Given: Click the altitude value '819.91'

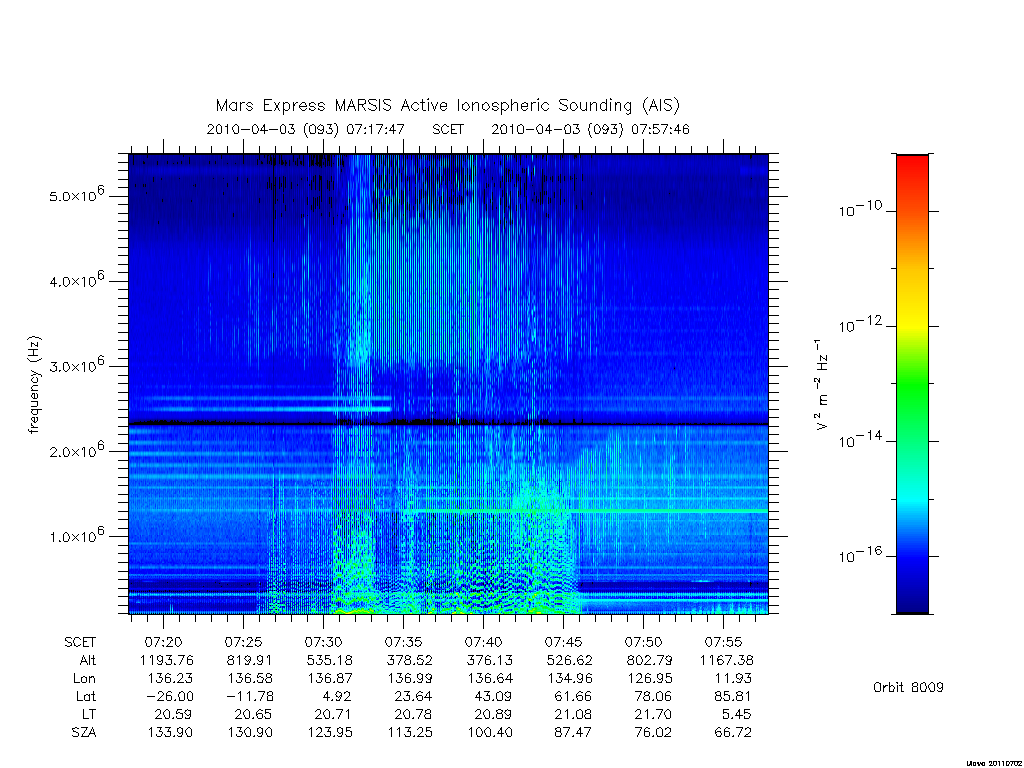Looking at the screenshot, I should click(249, 660).
